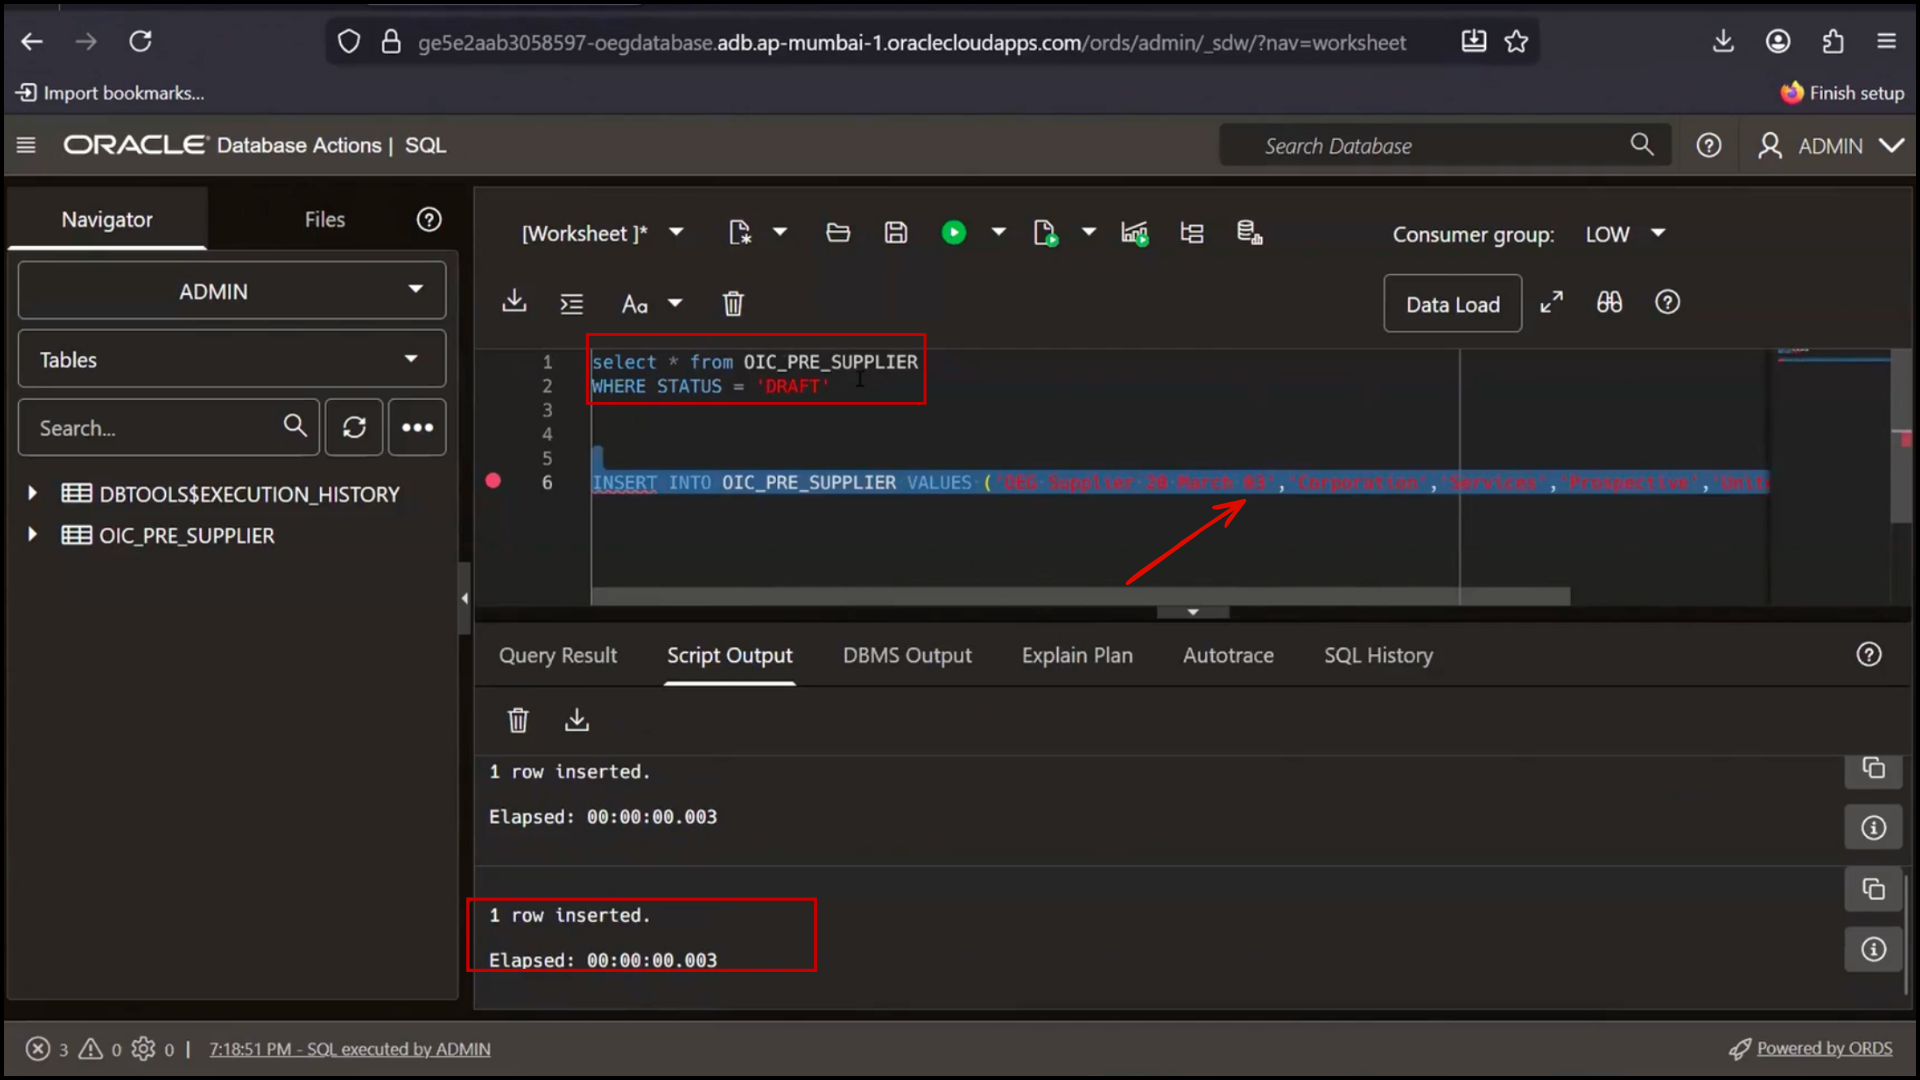Open the browser hamburger menu
Screen dimensions: 1920x1080
[x=1886, y=41]
